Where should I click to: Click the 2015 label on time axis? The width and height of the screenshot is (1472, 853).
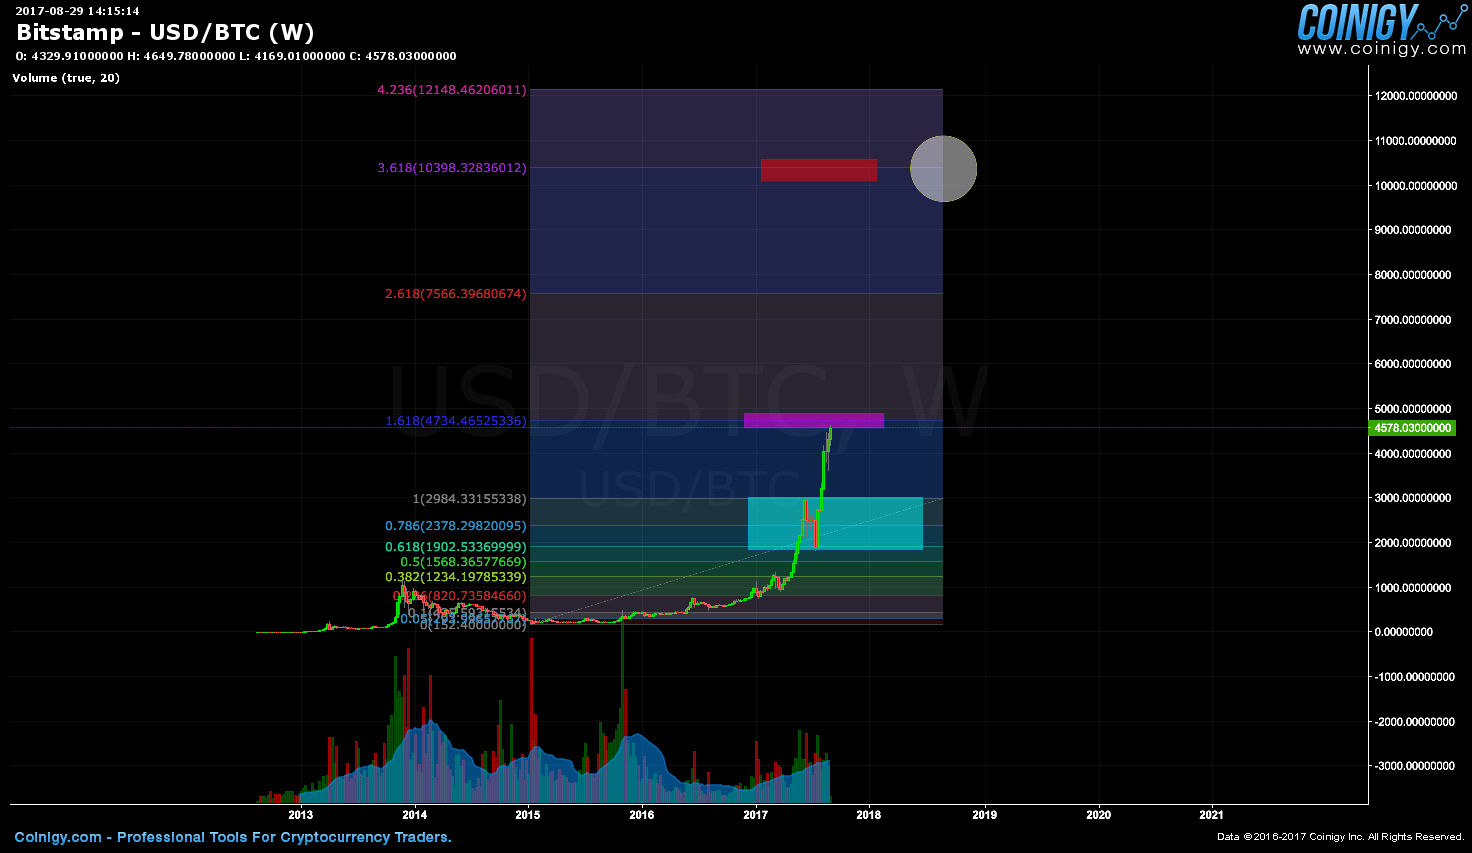pos(527,815)
